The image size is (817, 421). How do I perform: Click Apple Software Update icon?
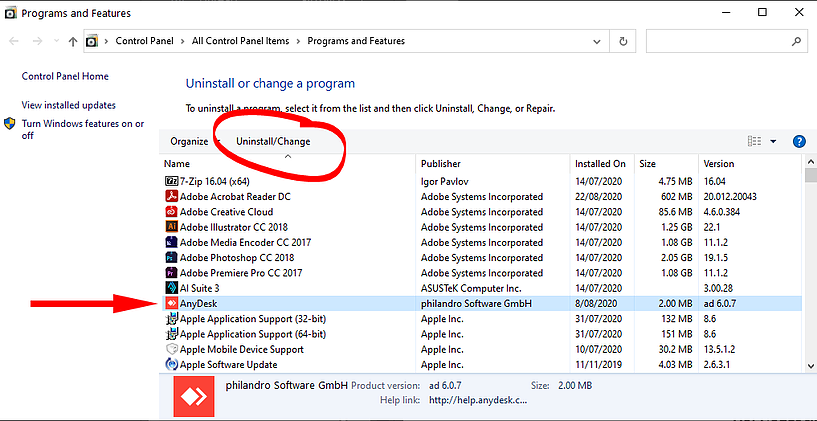(171, 364)
